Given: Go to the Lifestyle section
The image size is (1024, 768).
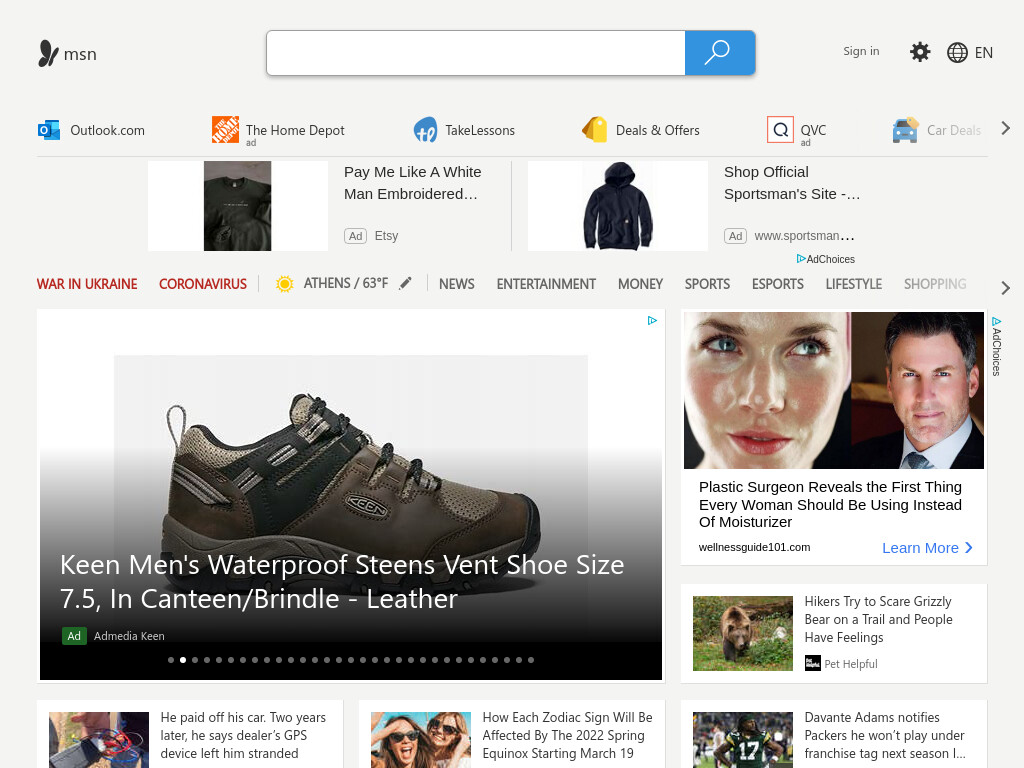Looking at the screenshot, I should (x=854, y=284).
